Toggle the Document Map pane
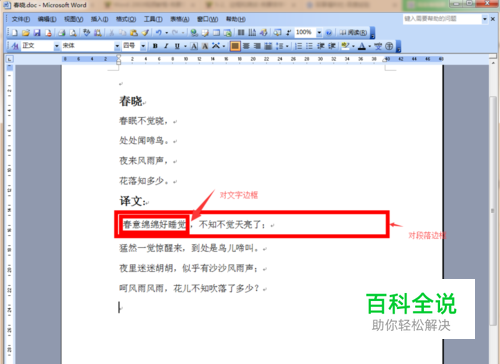Viewport: 500px width, 364px height. [277, 33]
